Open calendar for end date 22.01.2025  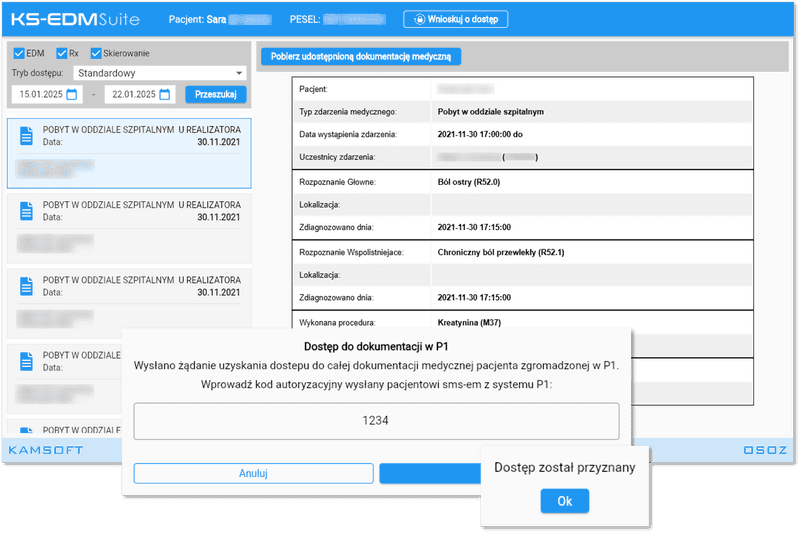pyautogui.click(x=165, y=94)
